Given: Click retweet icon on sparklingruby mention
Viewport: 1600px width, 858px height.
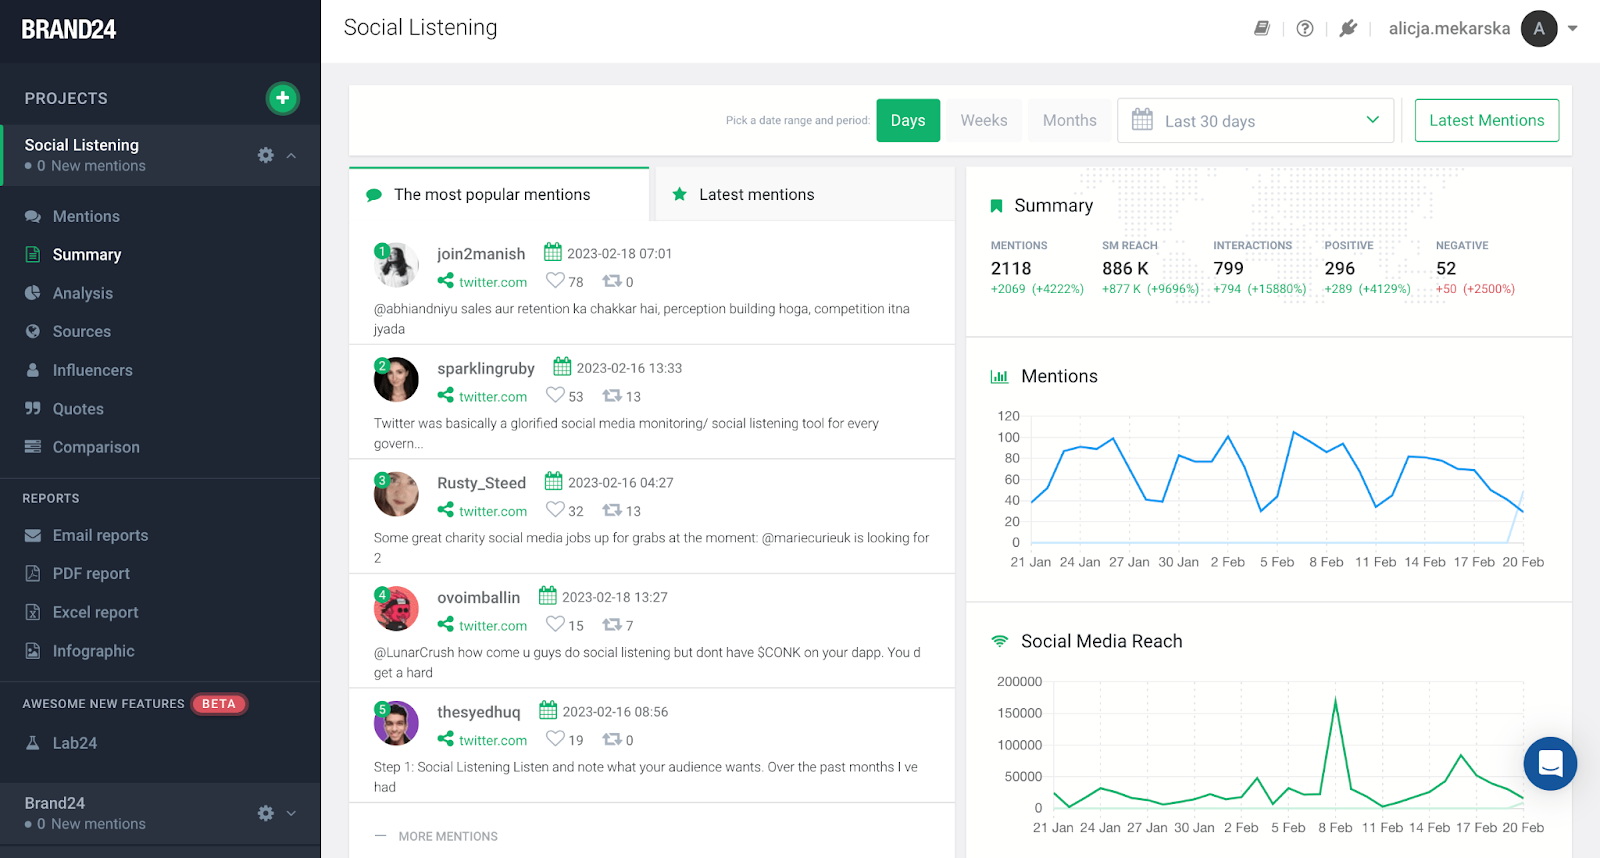Looking at the screenshot, I should click(x=612, y=396).
